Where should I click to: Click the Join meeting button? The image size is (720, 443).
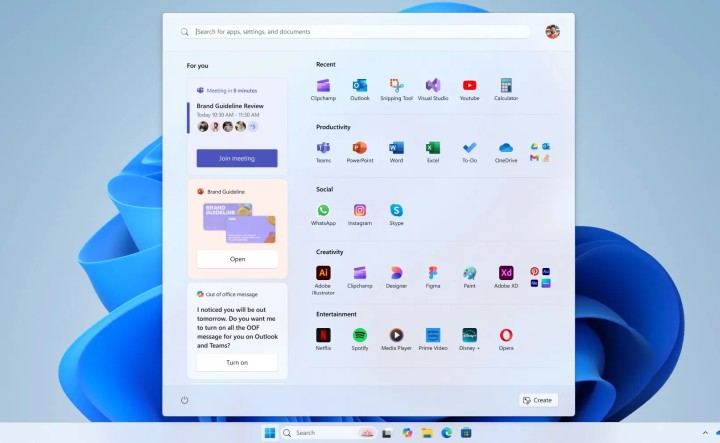[x=237, y=158]
